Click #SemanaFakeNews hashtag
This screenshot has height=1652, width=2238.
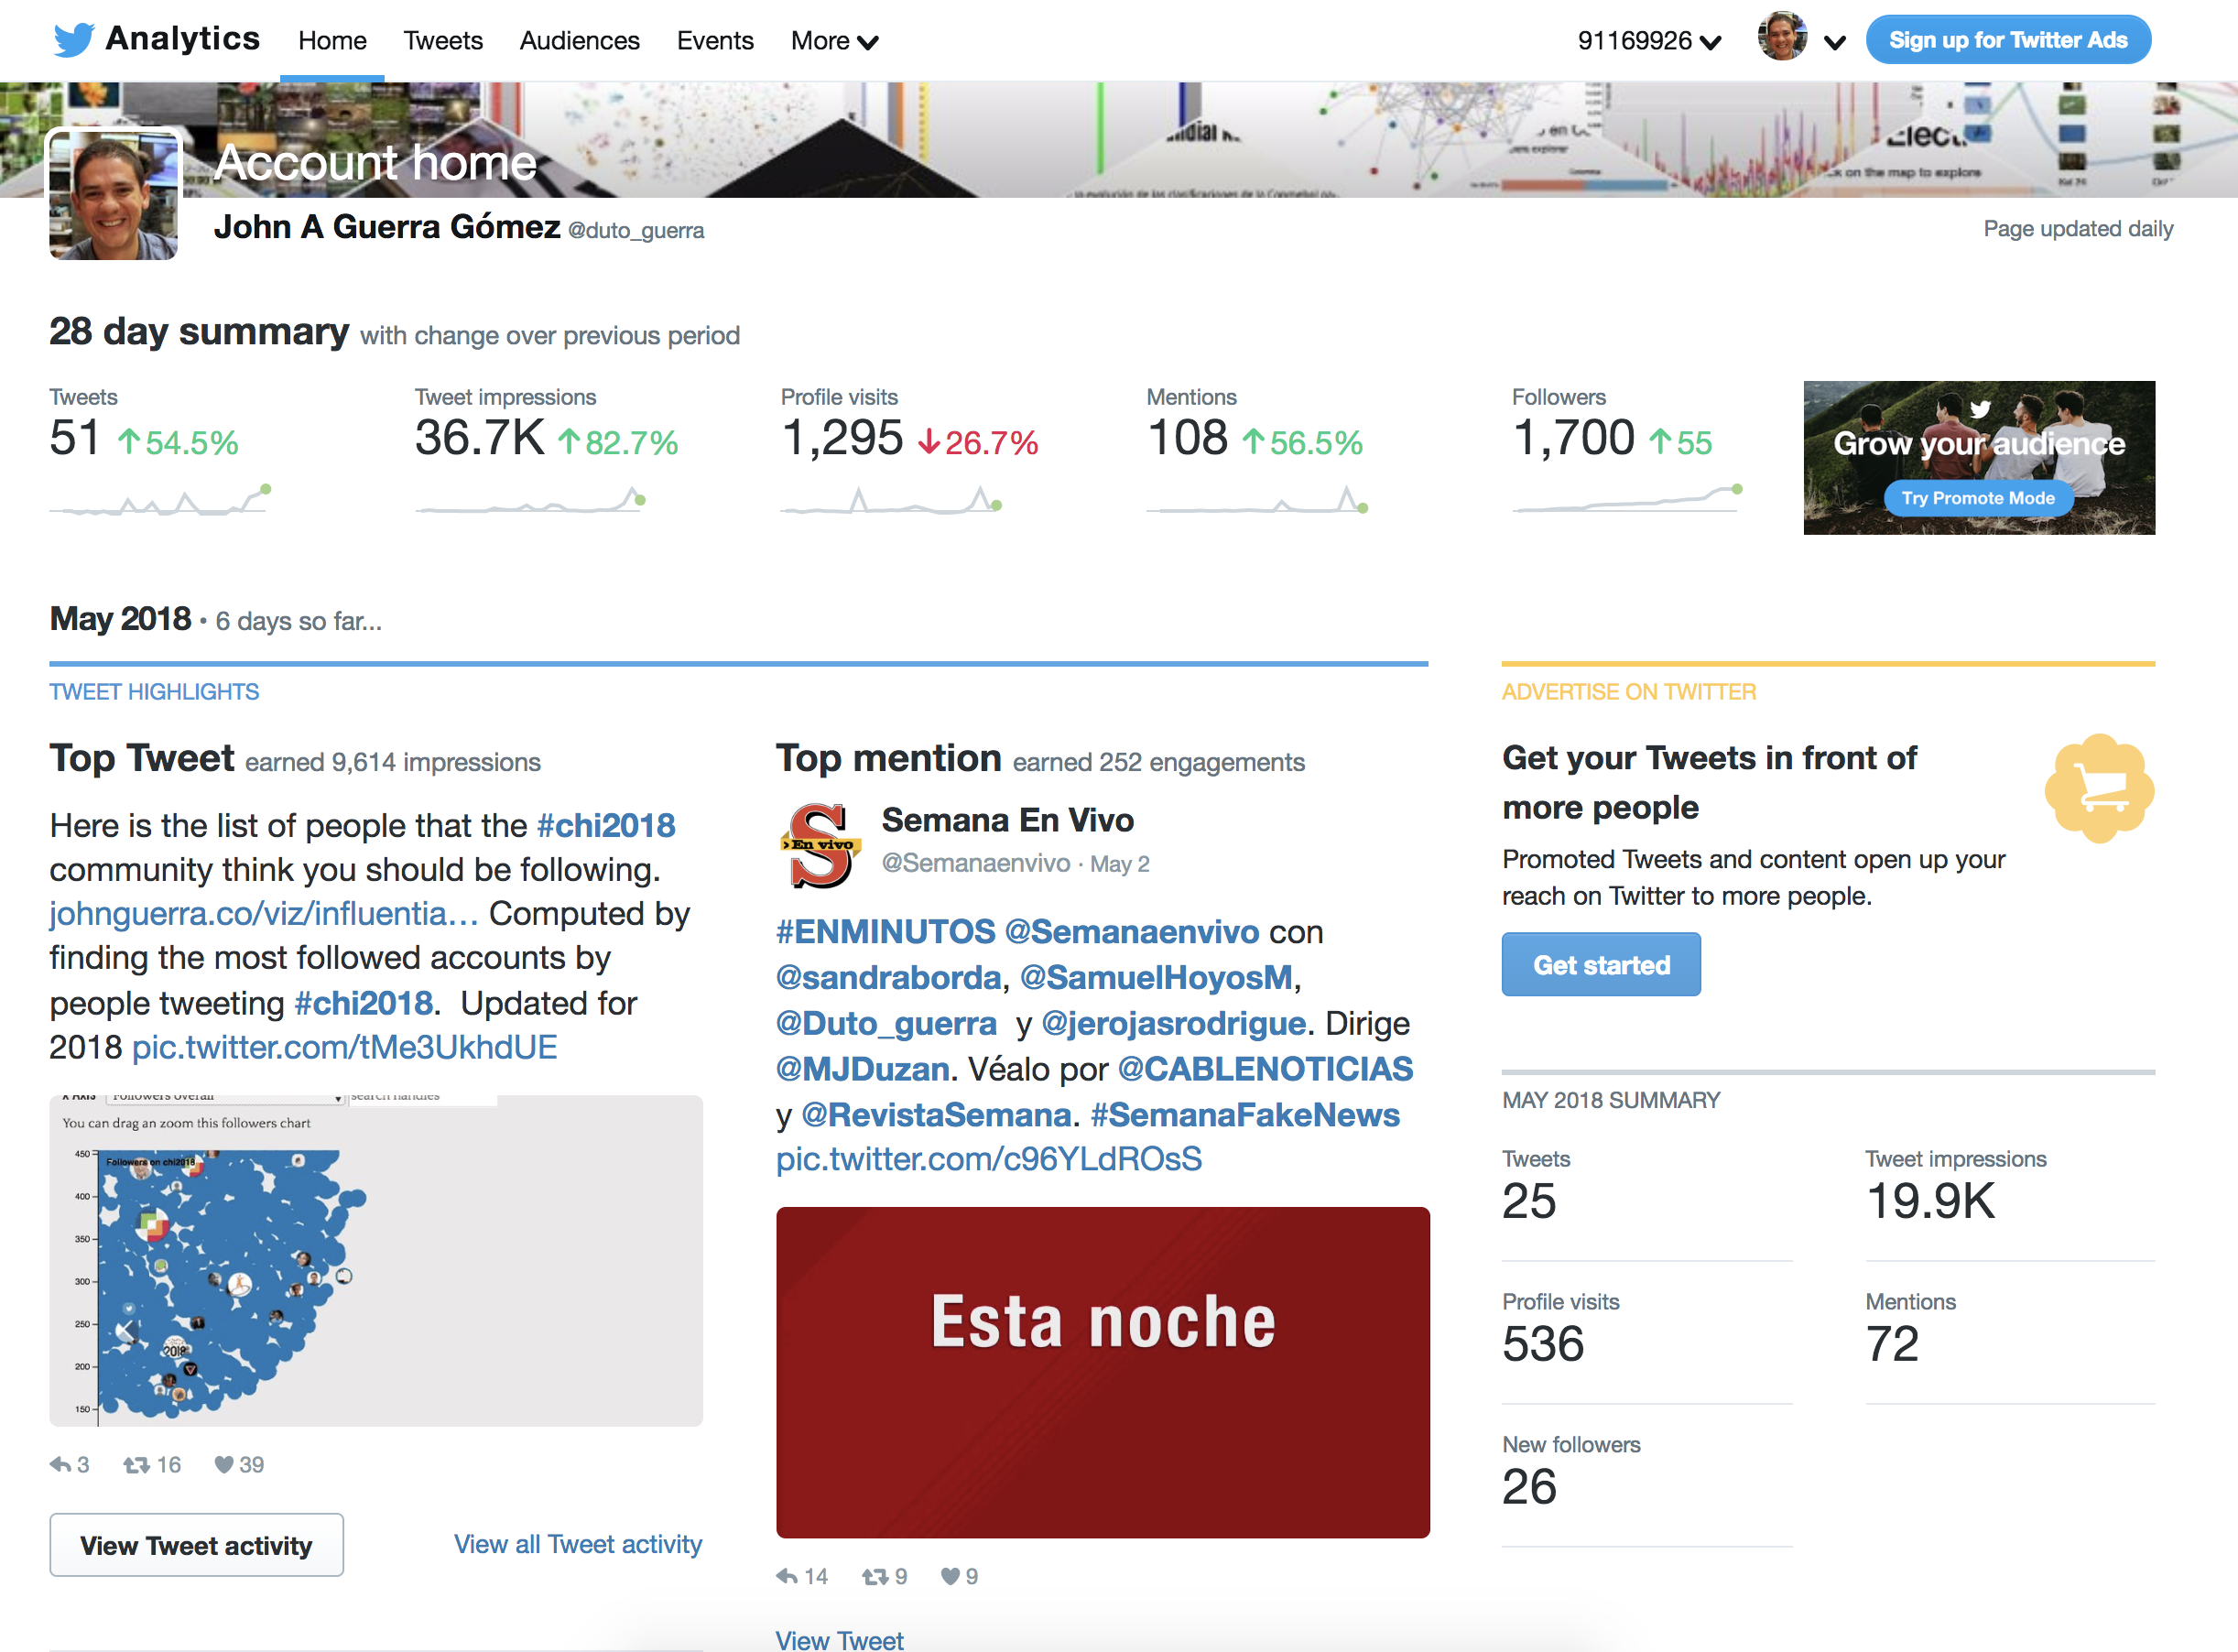click(x=1245, y=1114)
